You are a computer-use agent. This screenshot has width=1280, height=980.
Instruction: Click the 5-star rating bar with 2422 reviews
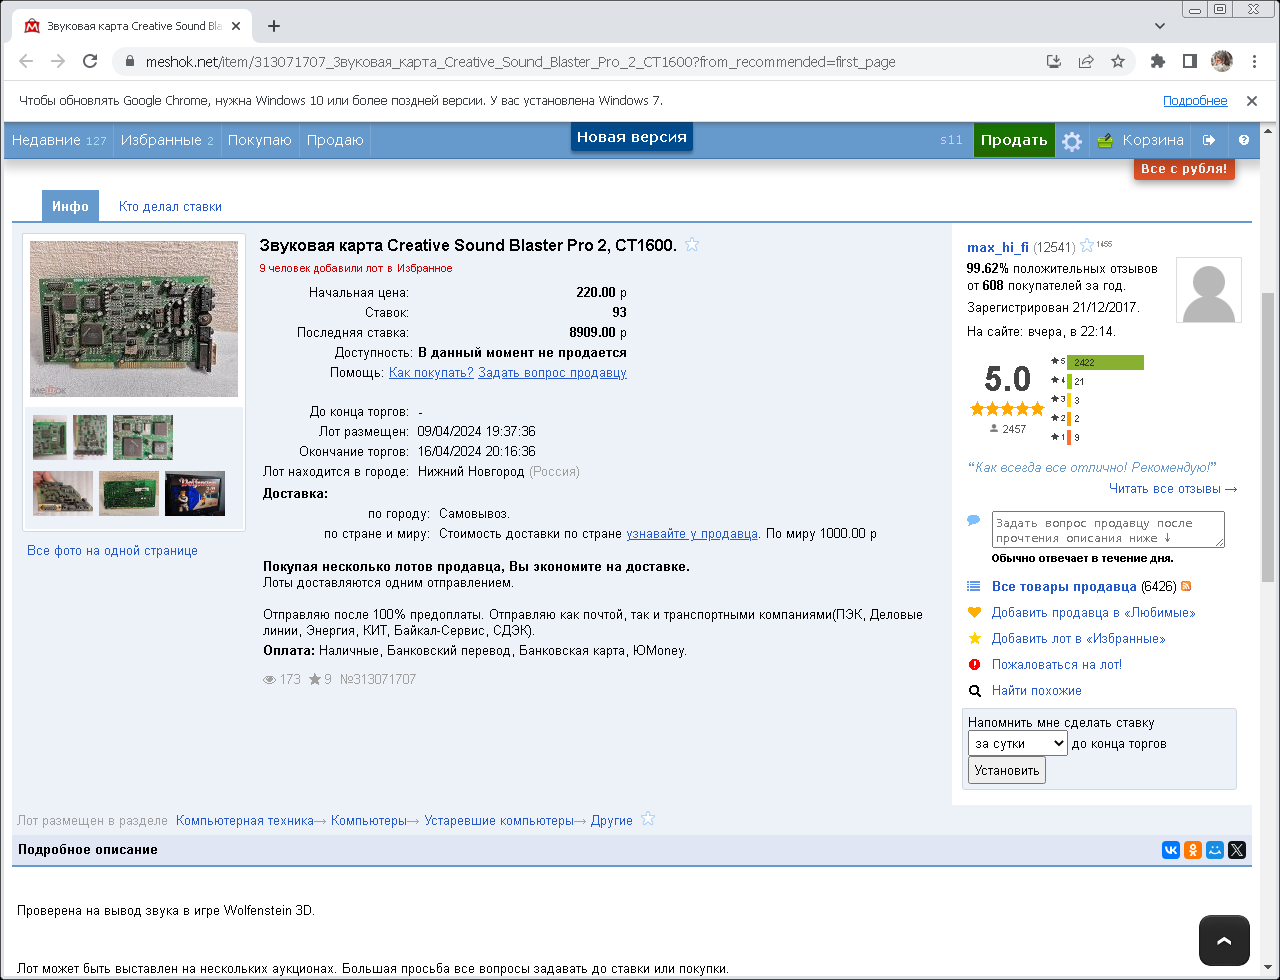click(1105, 362)
